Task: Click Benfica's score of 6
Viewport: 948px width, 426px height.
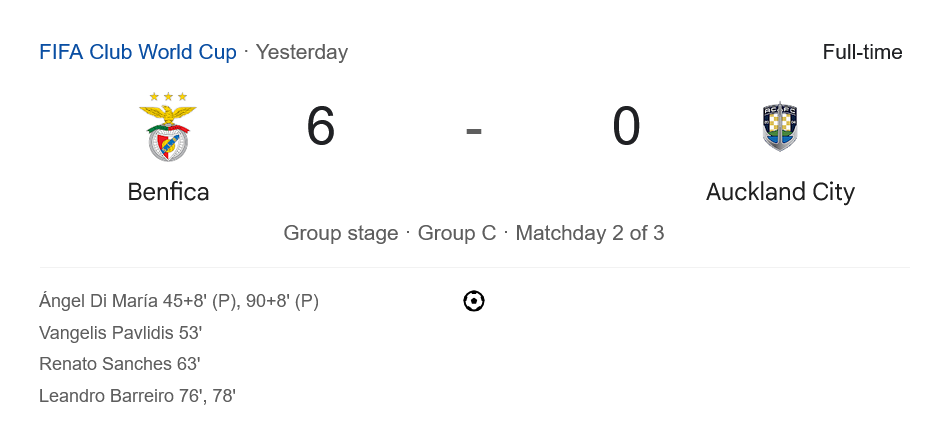Action: coord(321,128)
